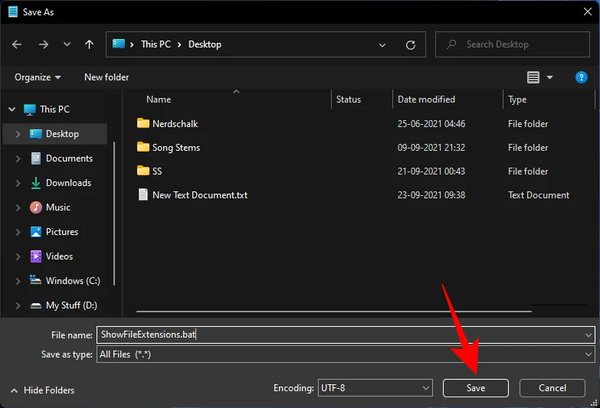Screen dimensions: 600x408
Task: Go up one folder level
Action: point(89,44)
